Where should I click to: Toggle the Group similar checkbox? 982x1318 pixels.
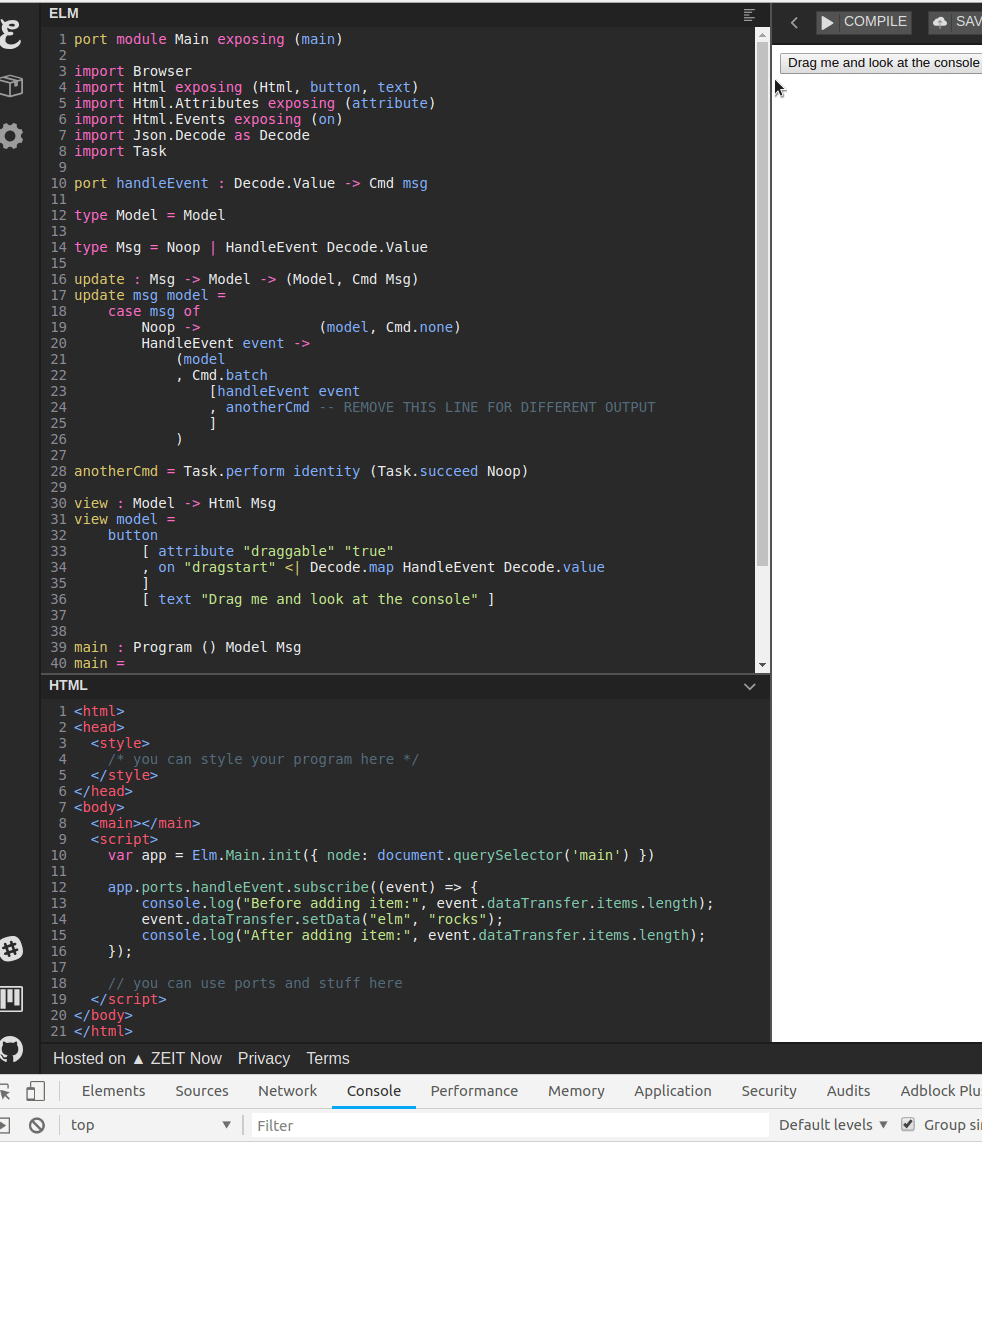908,1124
